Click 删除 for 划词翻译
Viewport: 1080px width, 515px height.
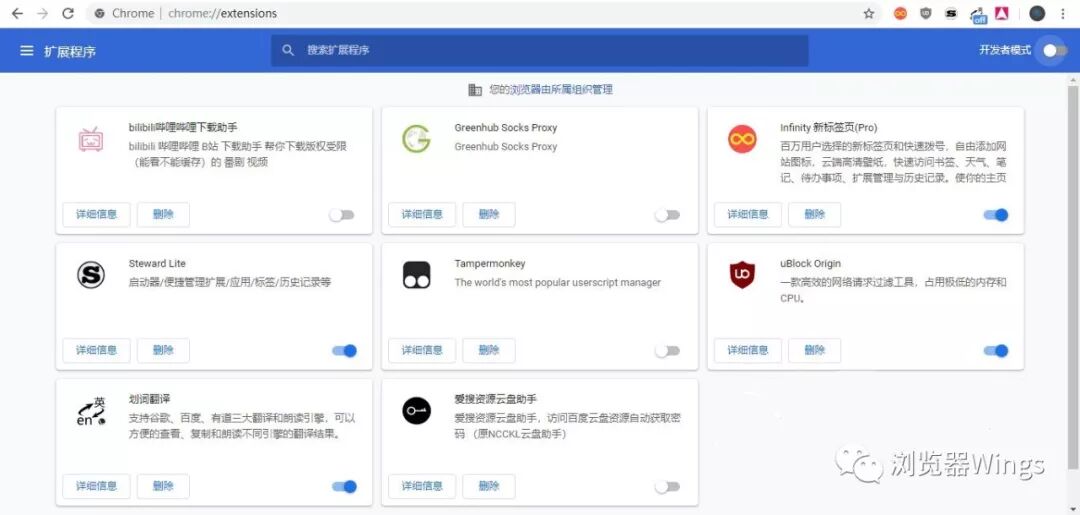(x=163, y=486)
